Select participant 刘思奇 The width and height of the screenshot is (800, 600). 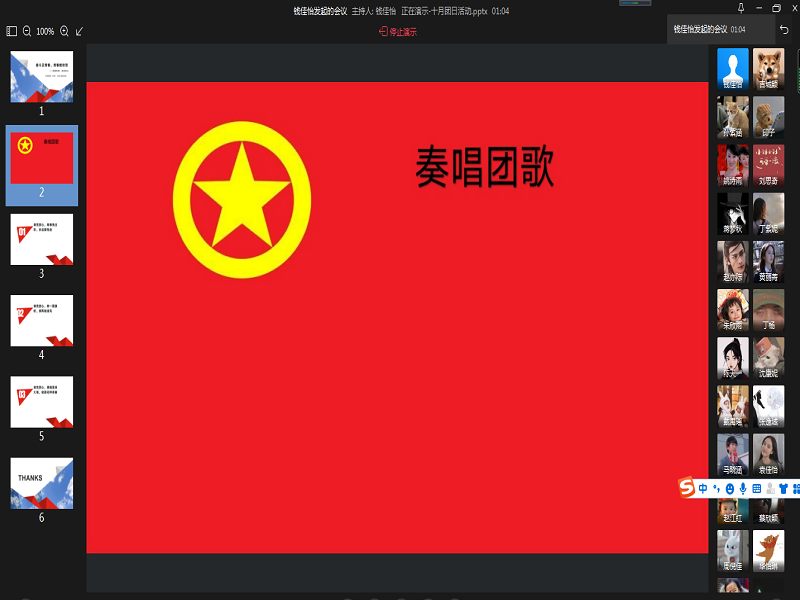(x=768, y=166)
